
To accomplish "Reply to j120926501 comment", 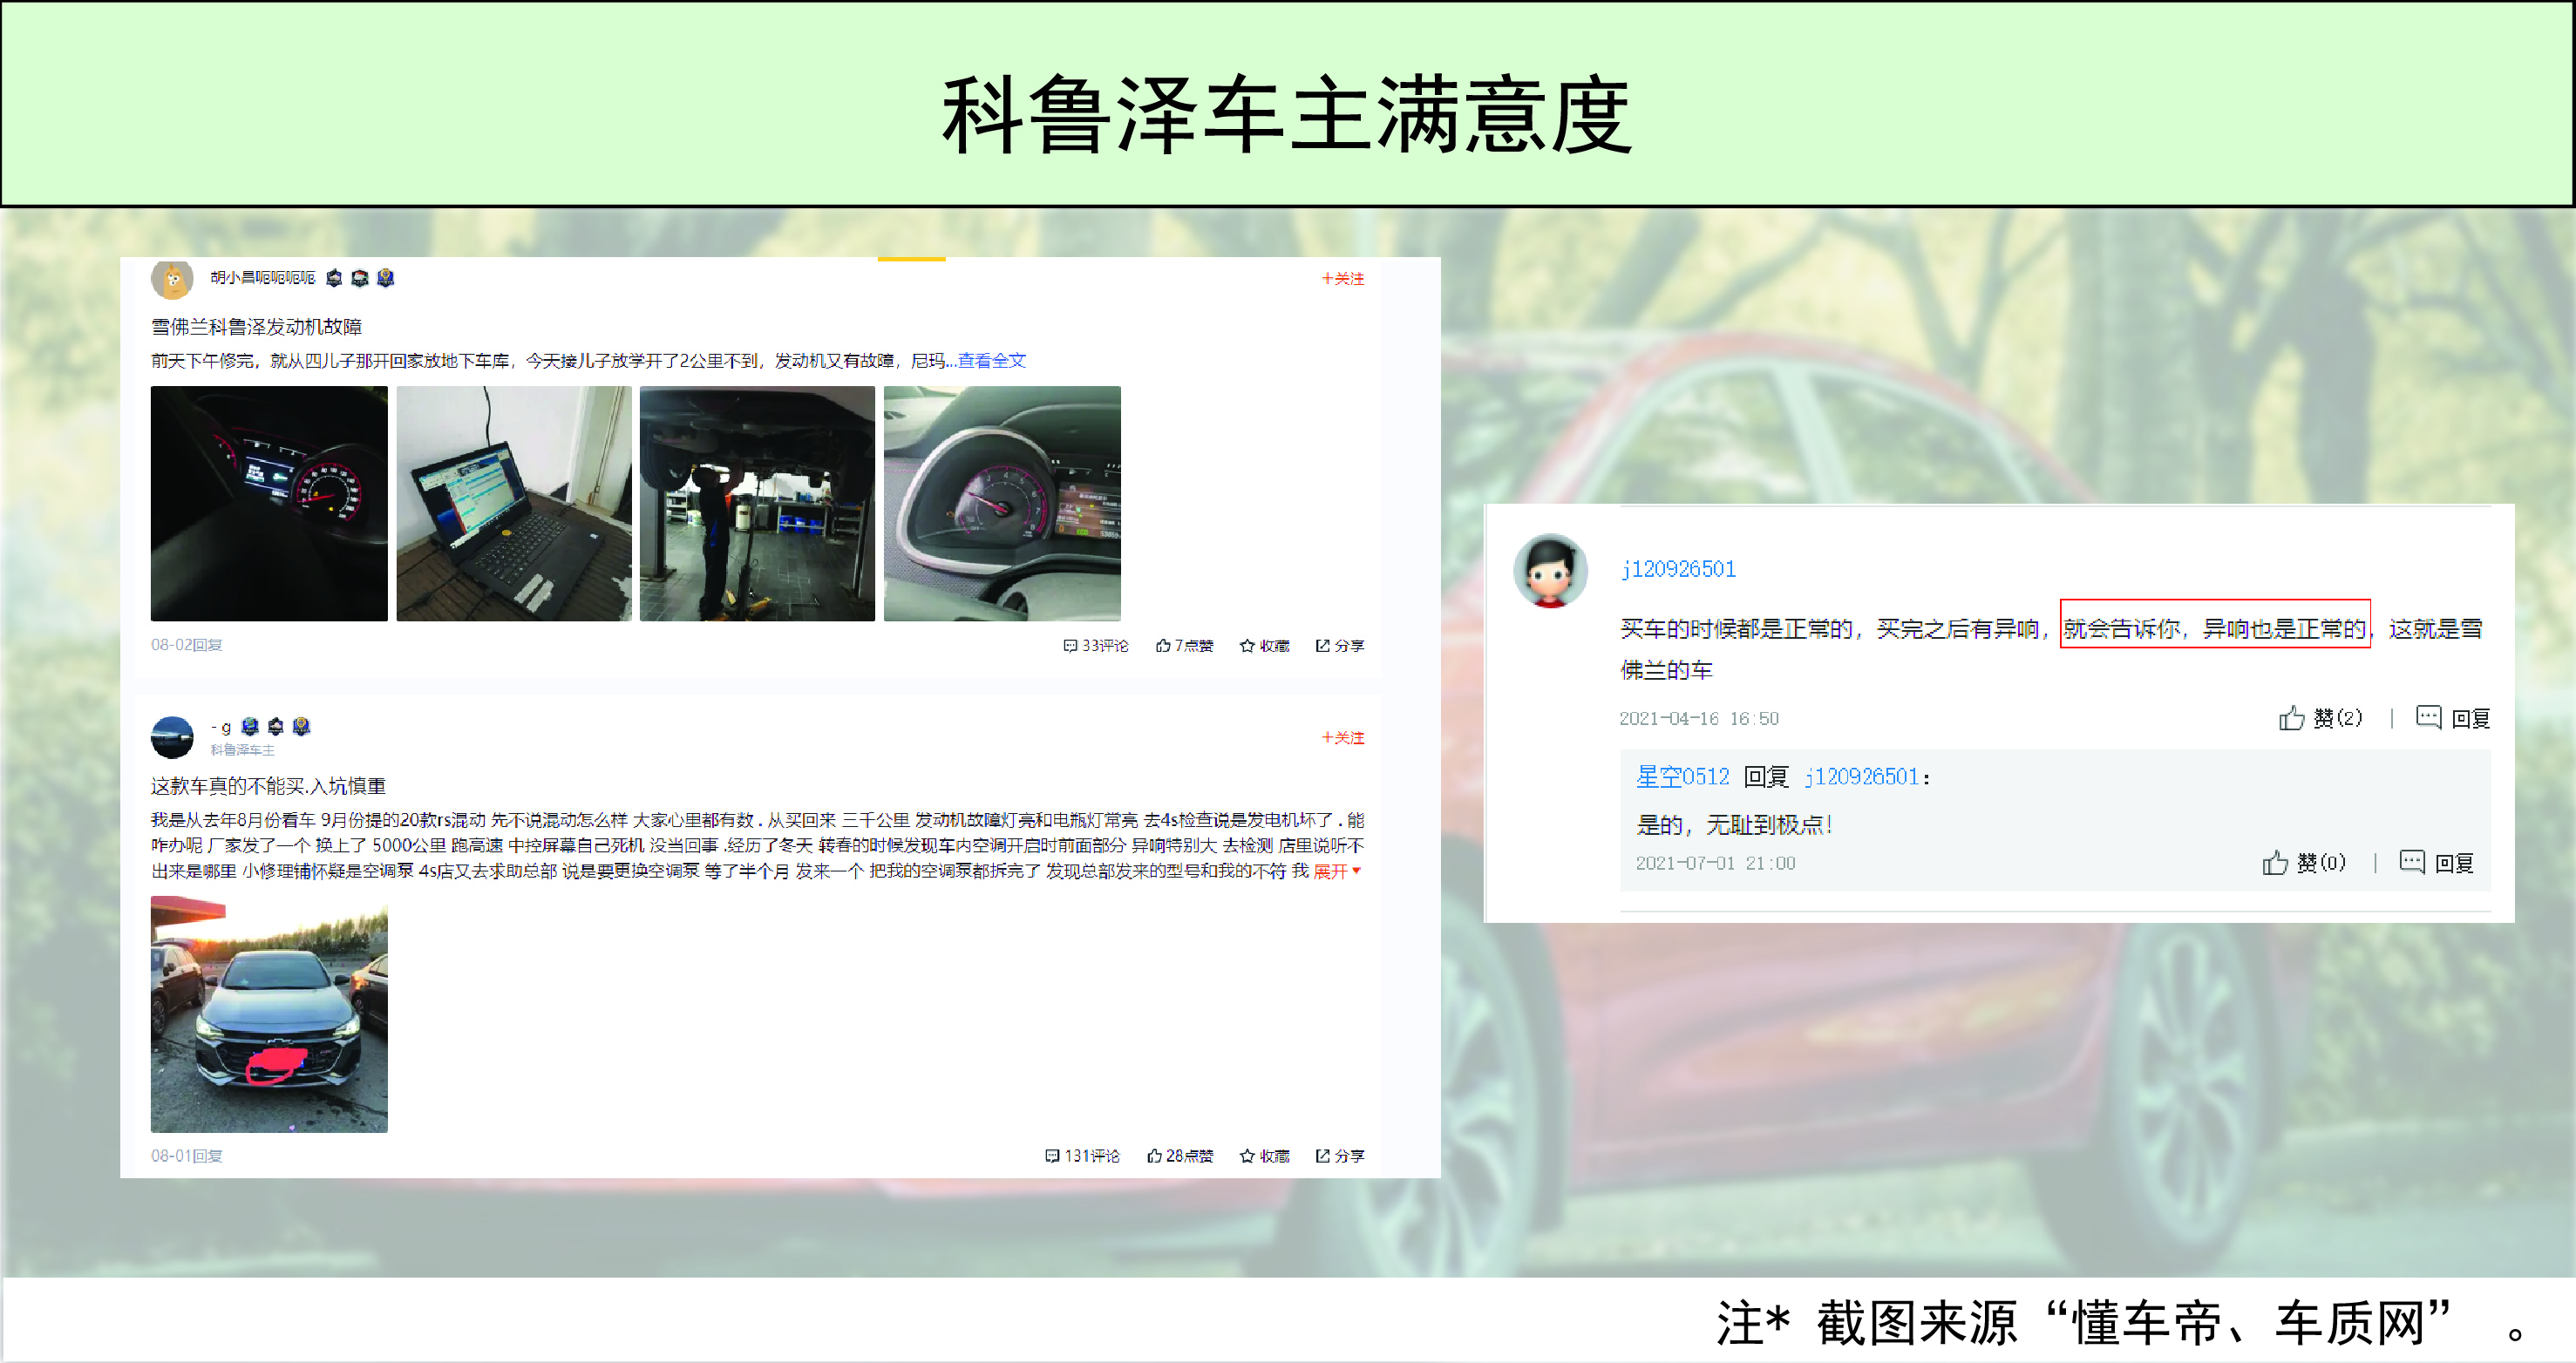I will click(2453, 718).
